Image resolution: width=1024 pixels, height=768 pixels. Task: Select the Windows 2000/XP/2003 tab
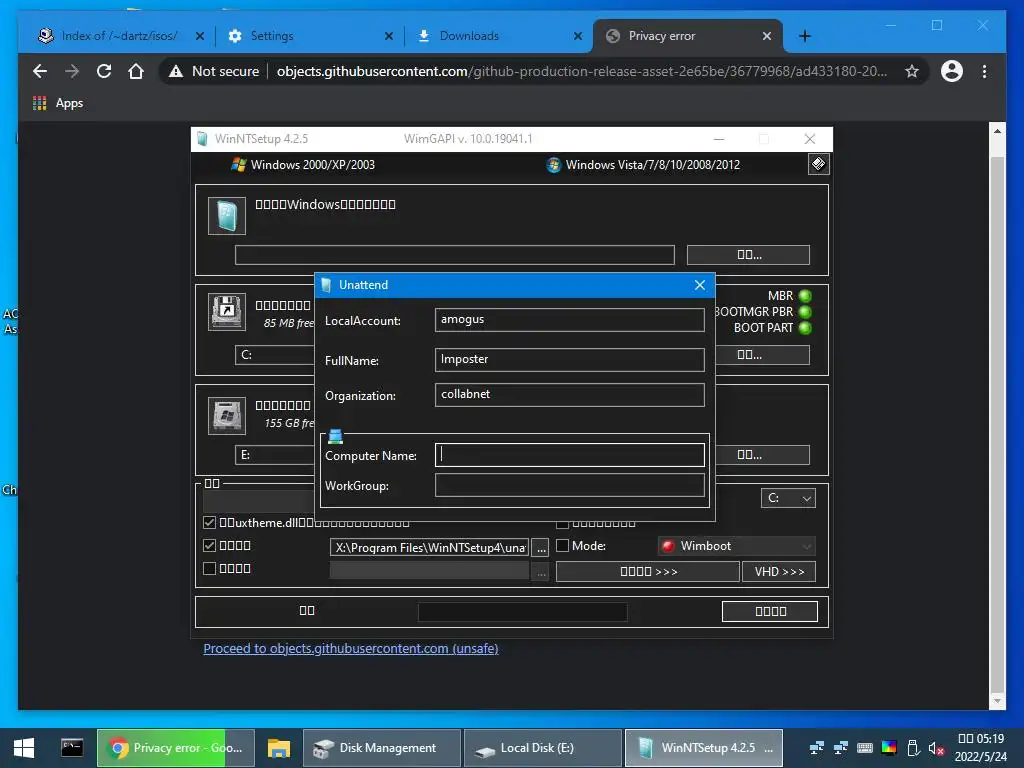[303, 165]
